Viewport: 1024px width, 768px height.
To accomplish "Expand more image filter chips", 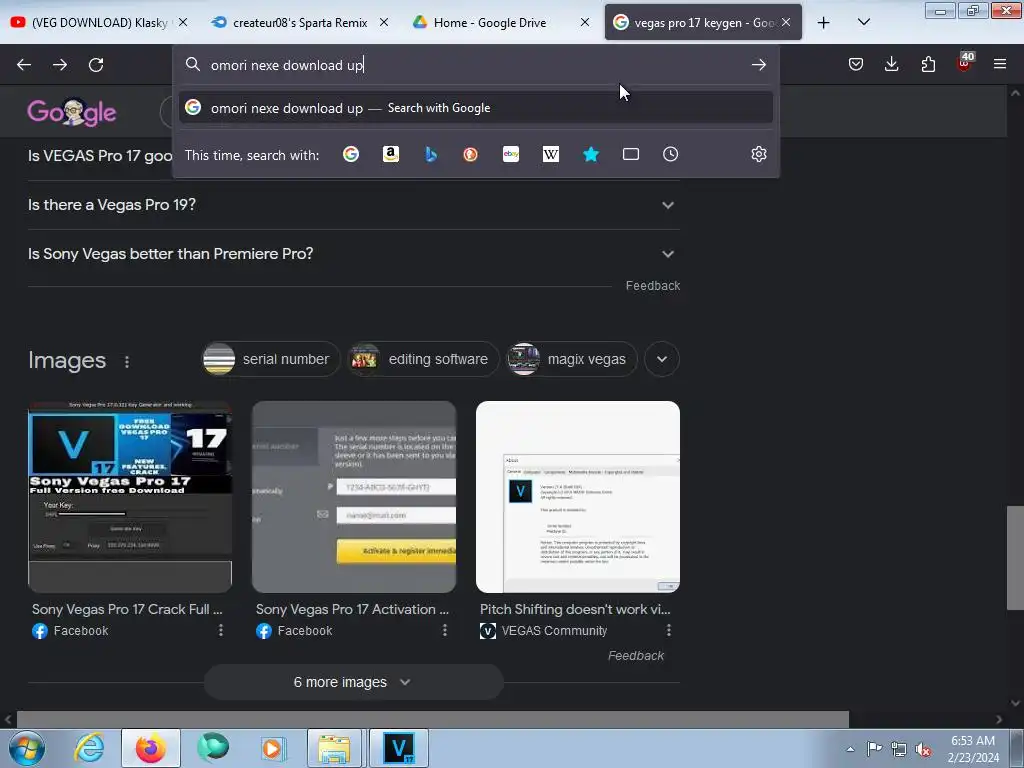I will point(662,359).
